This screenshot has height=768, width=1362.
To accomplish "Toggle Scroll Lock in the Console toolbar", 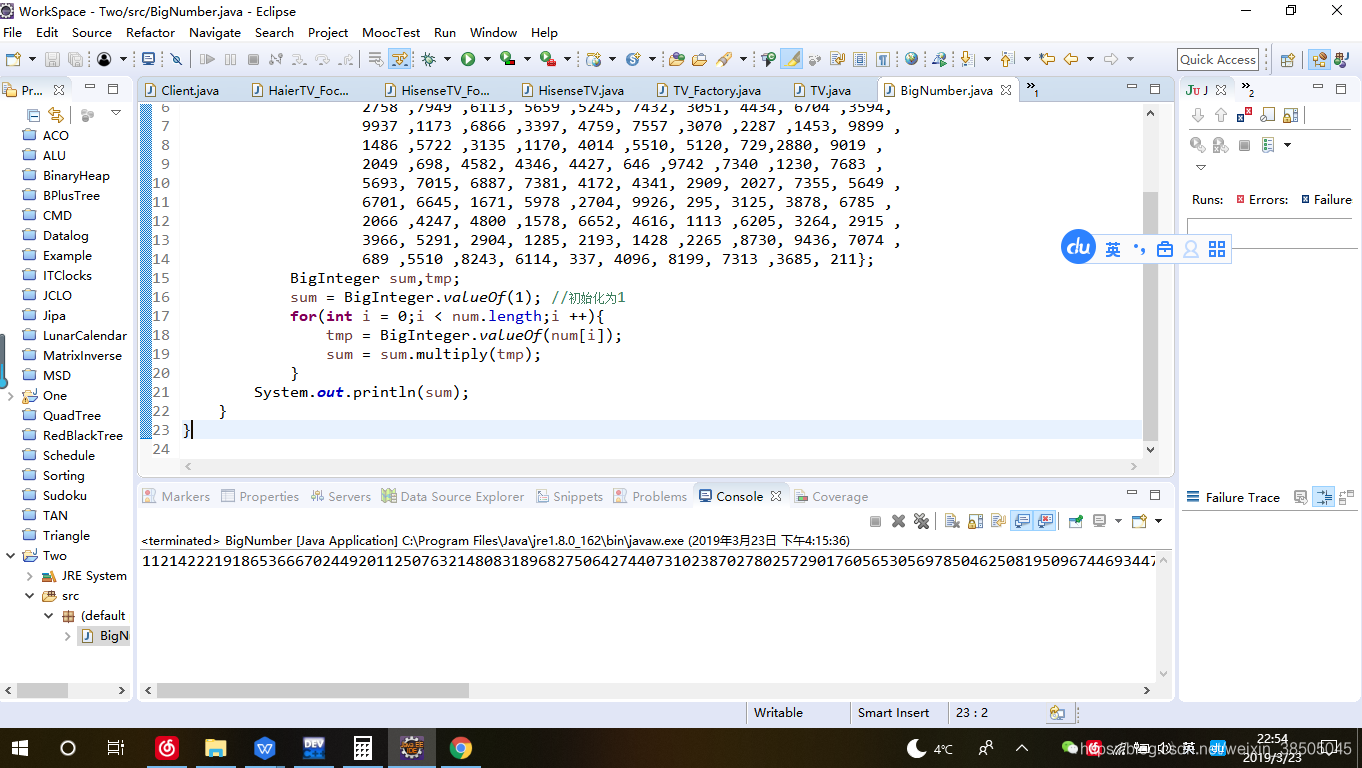I will (x=975, y=521).
